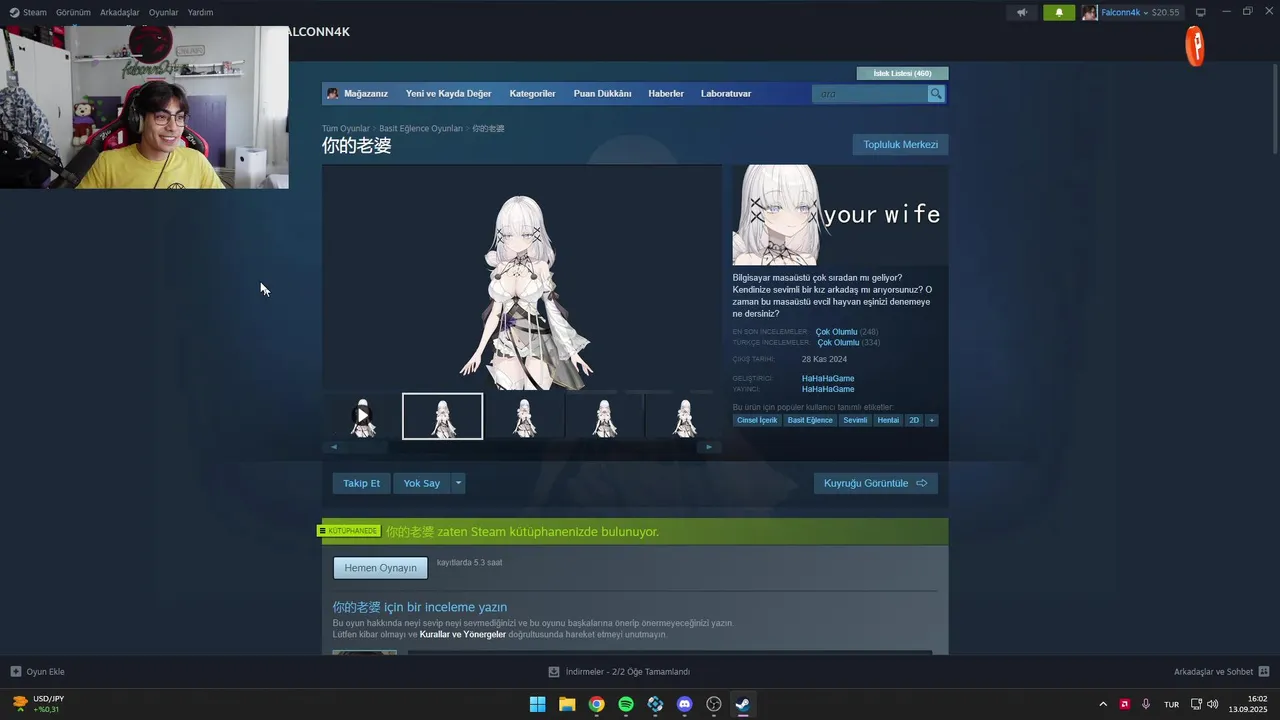This screenshot has height=720, width=1280.
Task: Open Kurallar ve Yönergeler link
Action: 463,635
